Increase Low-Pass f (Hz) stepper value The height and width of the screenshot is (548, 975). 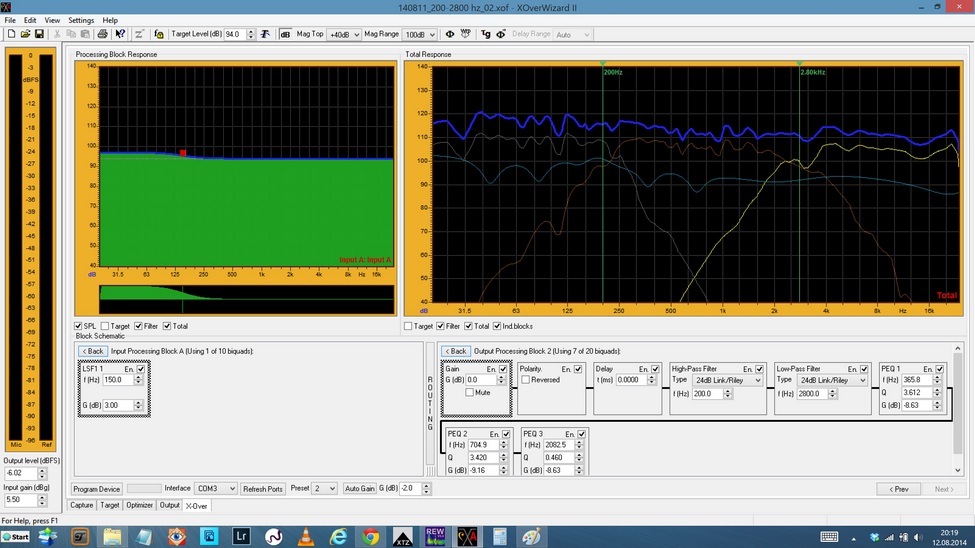[833, 391]
